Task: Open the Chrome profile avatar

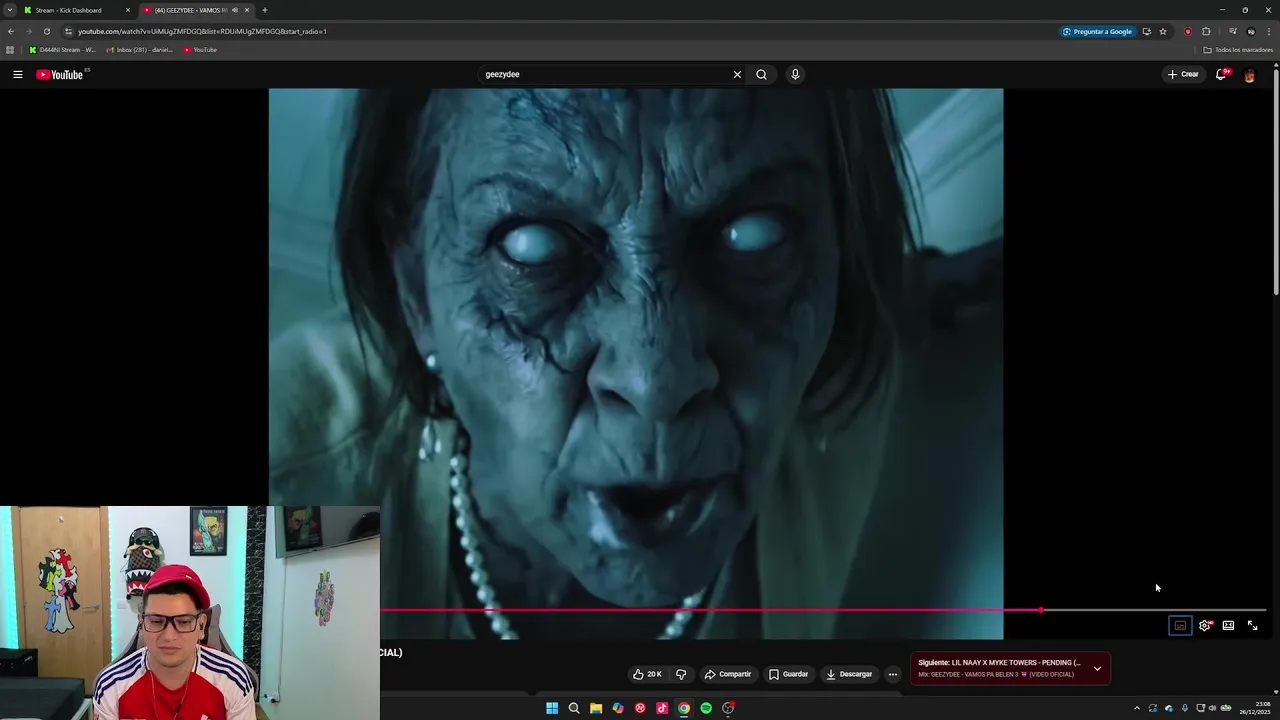Action: pyautogui.click(x=1250, y=31)
